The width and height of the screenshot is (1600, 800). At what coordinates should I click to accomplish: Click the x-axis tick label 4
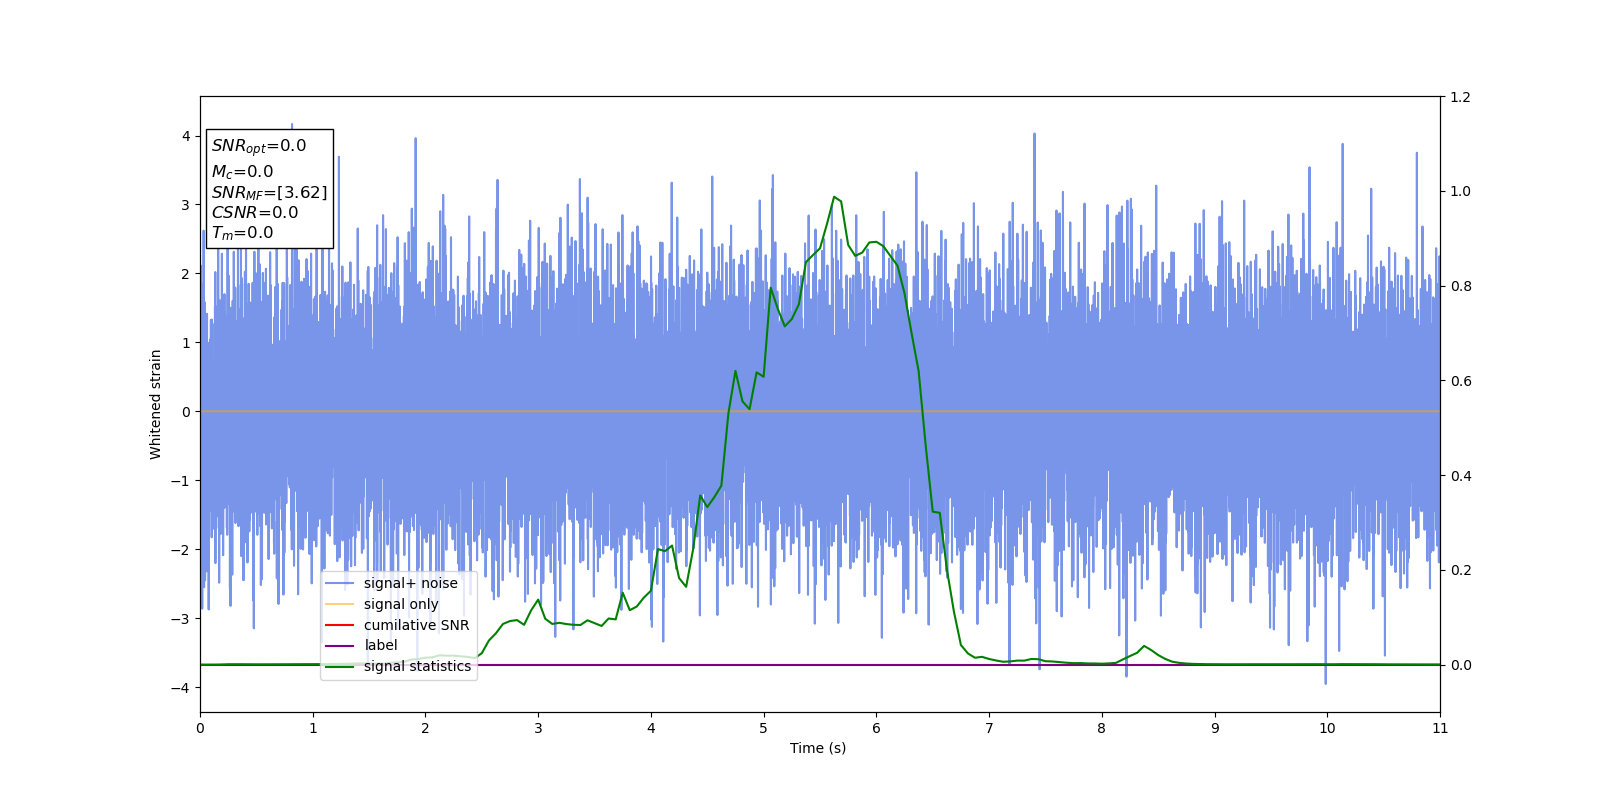(x=651, y=728)
